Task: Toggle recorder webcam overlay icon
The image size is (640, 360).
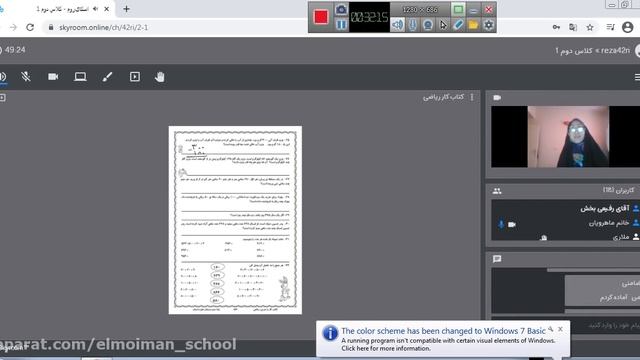Action: (x=428, y=25)
